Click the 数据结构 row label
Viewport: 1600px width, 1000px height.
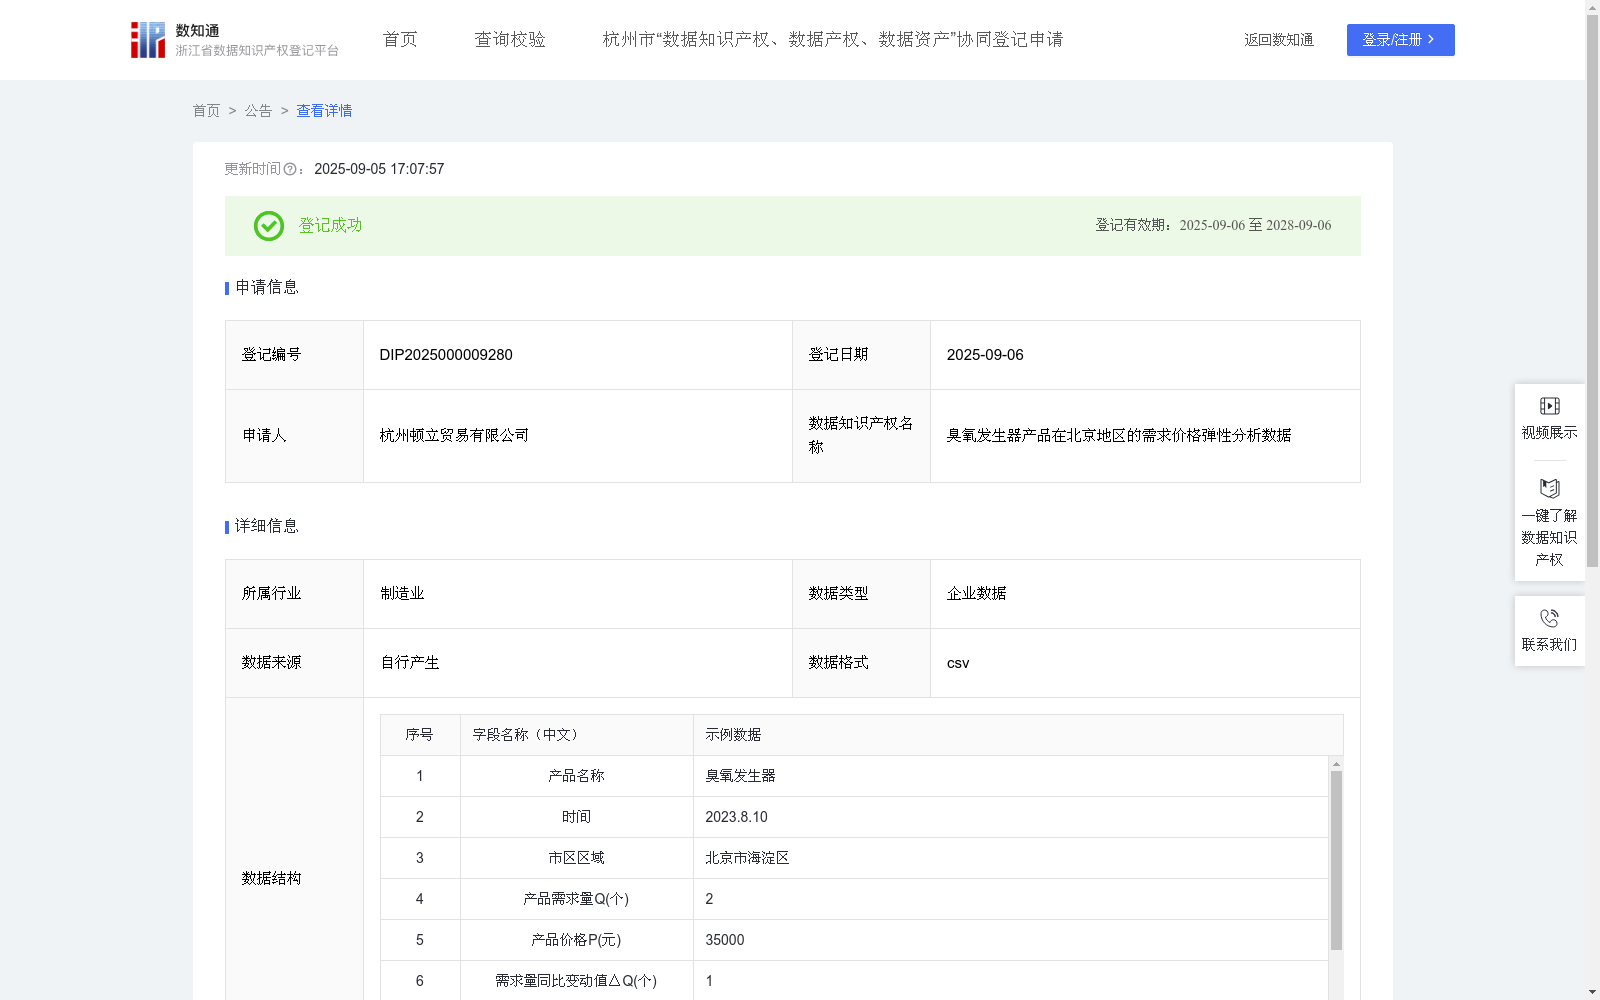[271, 879]
